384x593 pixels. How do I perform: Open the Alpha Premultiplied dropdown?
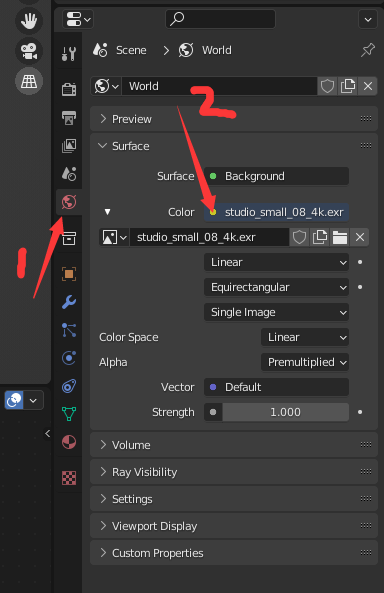tap(305, 362)
